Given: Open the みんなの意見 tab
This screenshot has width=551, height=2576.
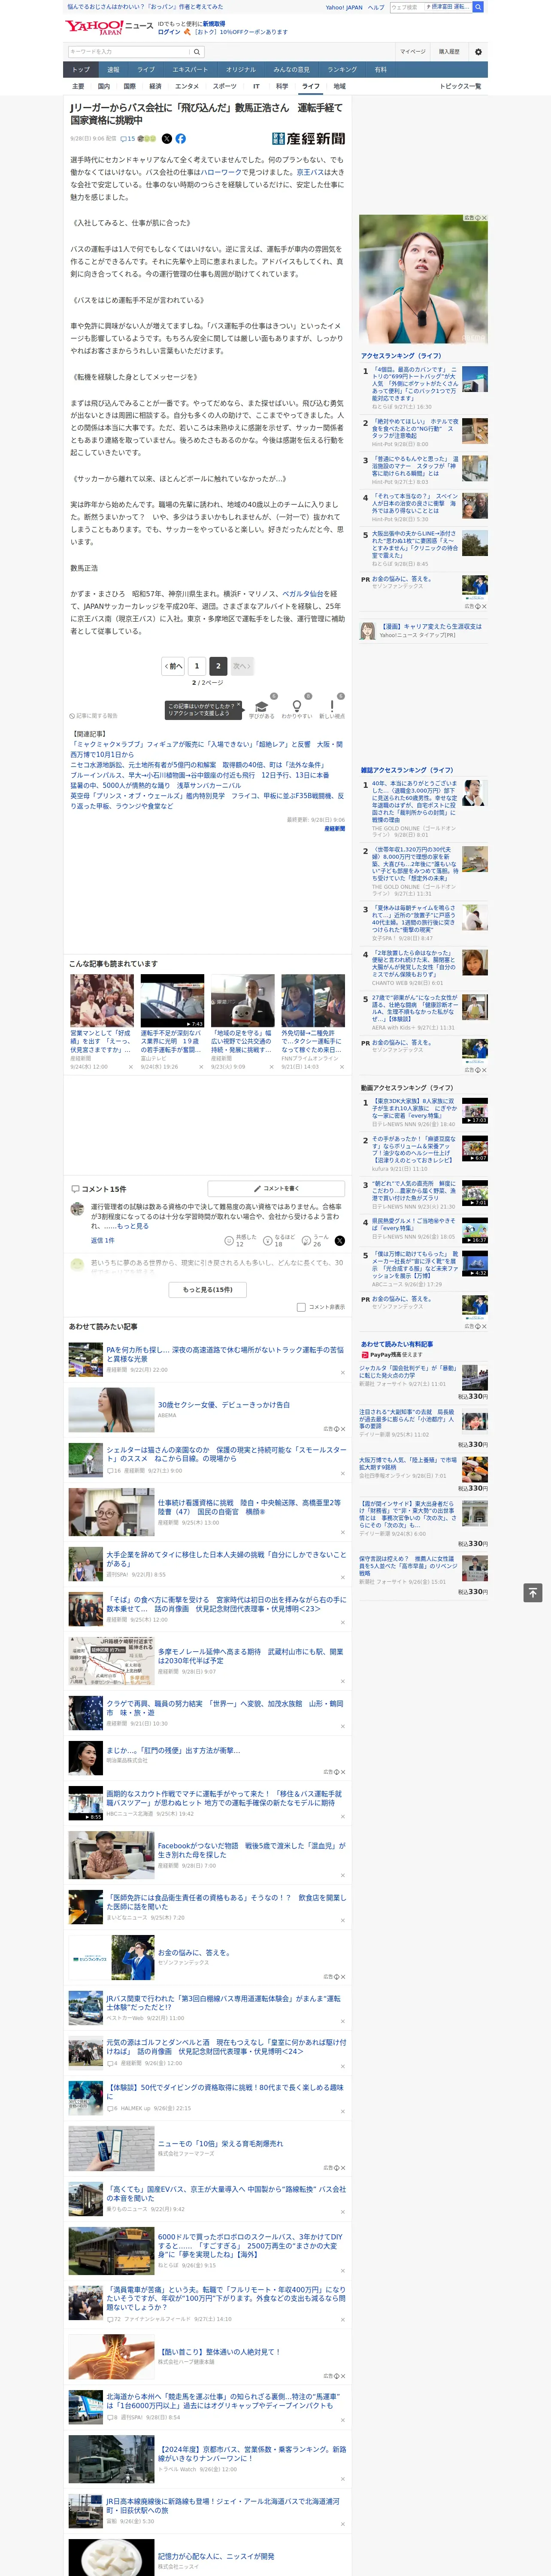Looking at the screenshot, I should (x=291, y=70).
